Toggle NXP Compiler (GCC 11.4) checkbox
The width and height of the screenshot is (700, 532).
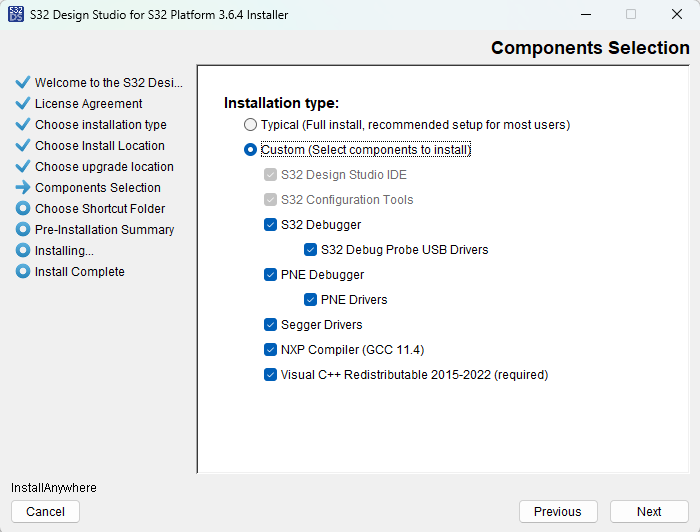270,349
